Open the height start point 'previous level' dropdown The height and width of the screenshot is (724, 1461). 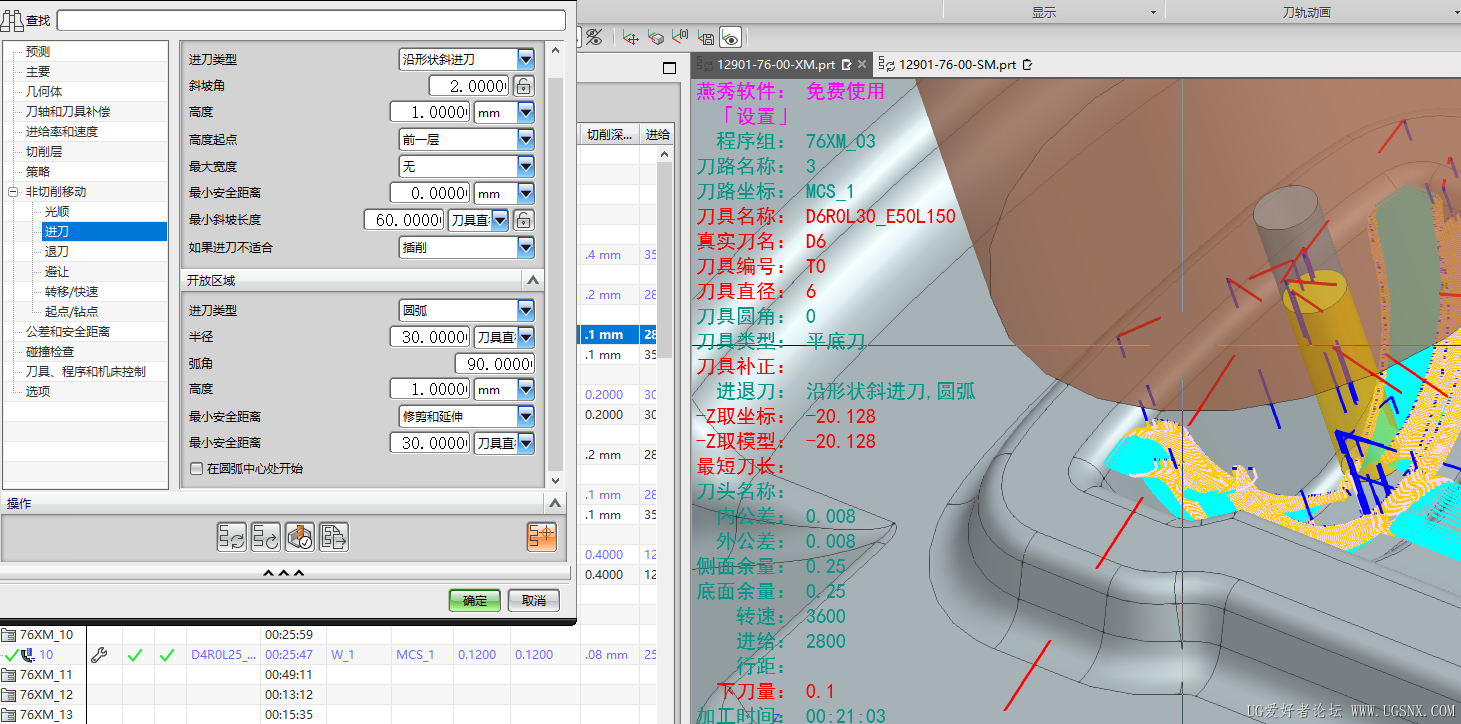pos(525,140)
